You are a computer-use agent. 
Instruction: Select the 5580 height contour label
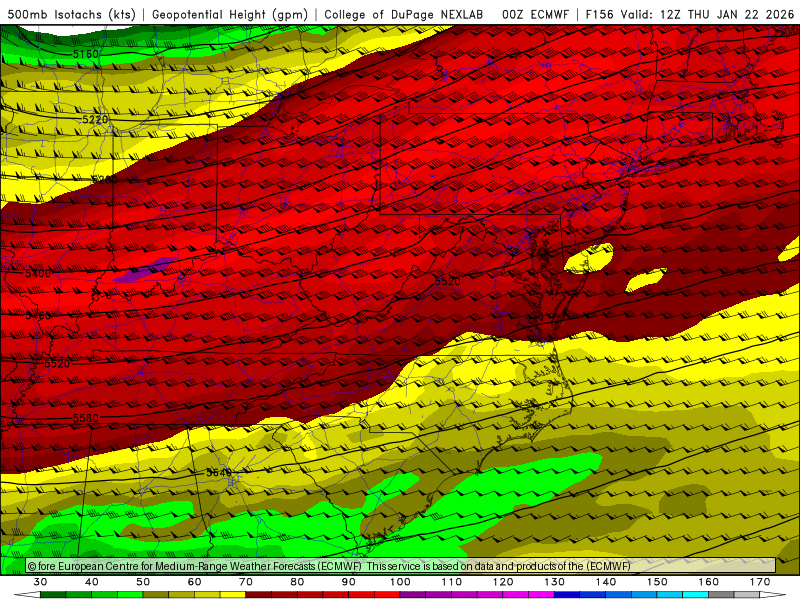click(x=86, y=418)
